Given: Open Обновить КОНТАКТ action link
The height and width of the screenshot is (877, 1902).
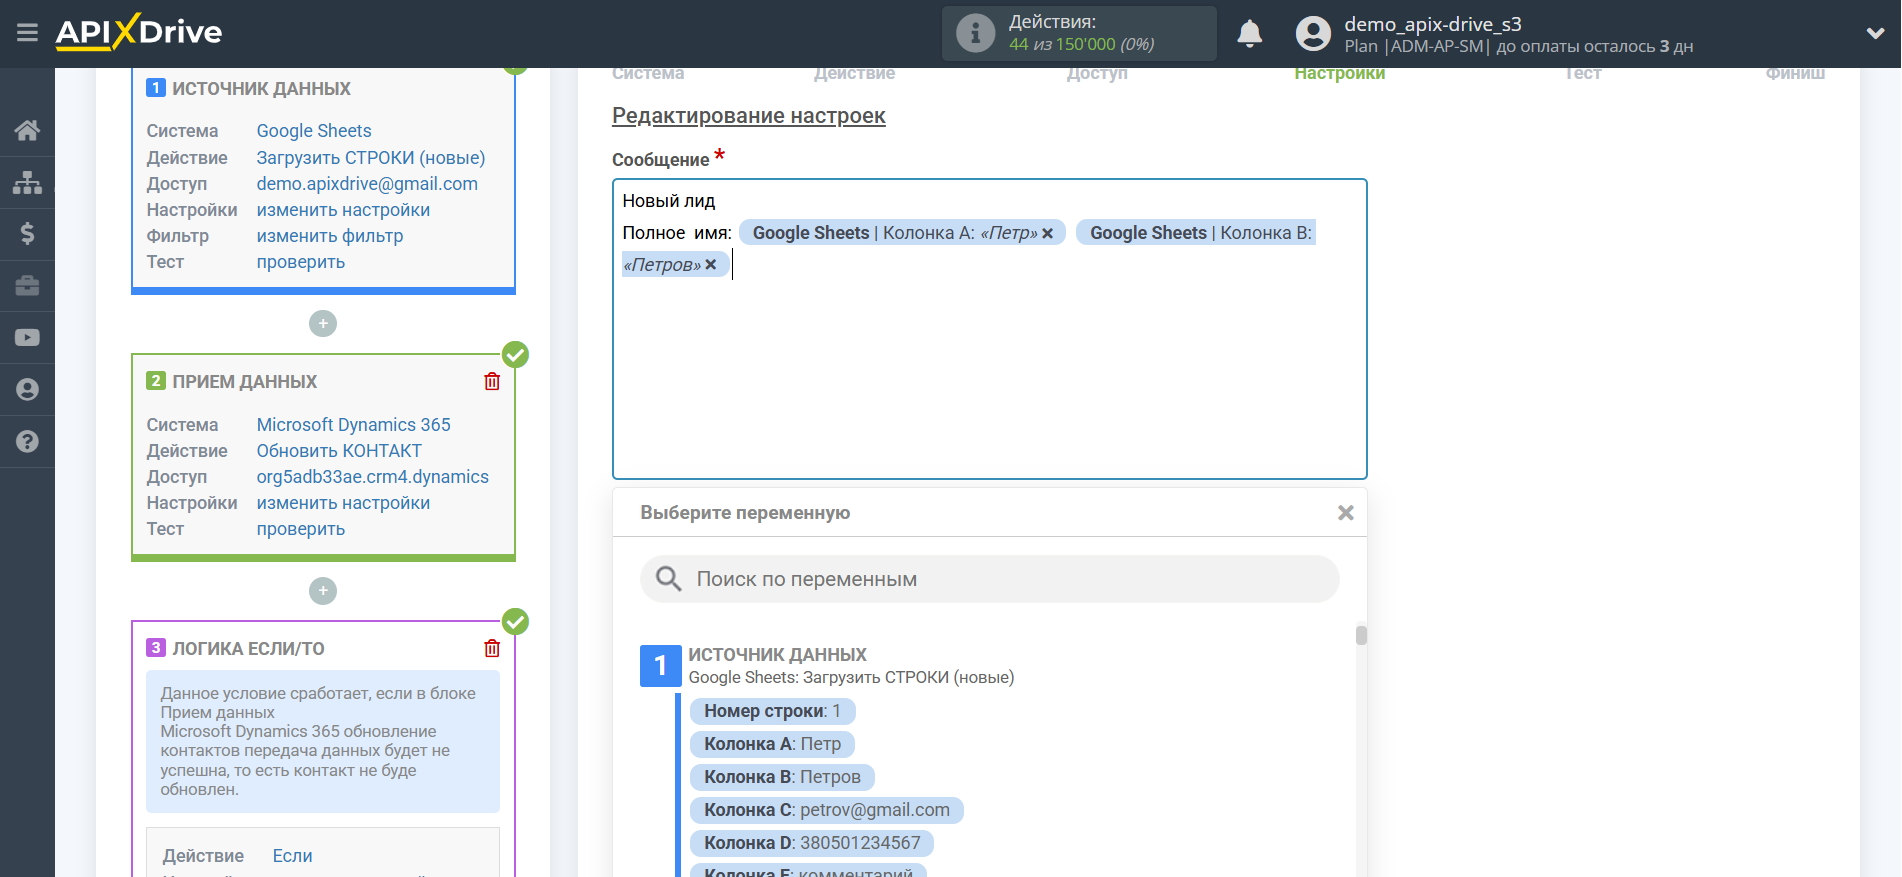Looking at the screenshot, I should (x=339, y=451).
